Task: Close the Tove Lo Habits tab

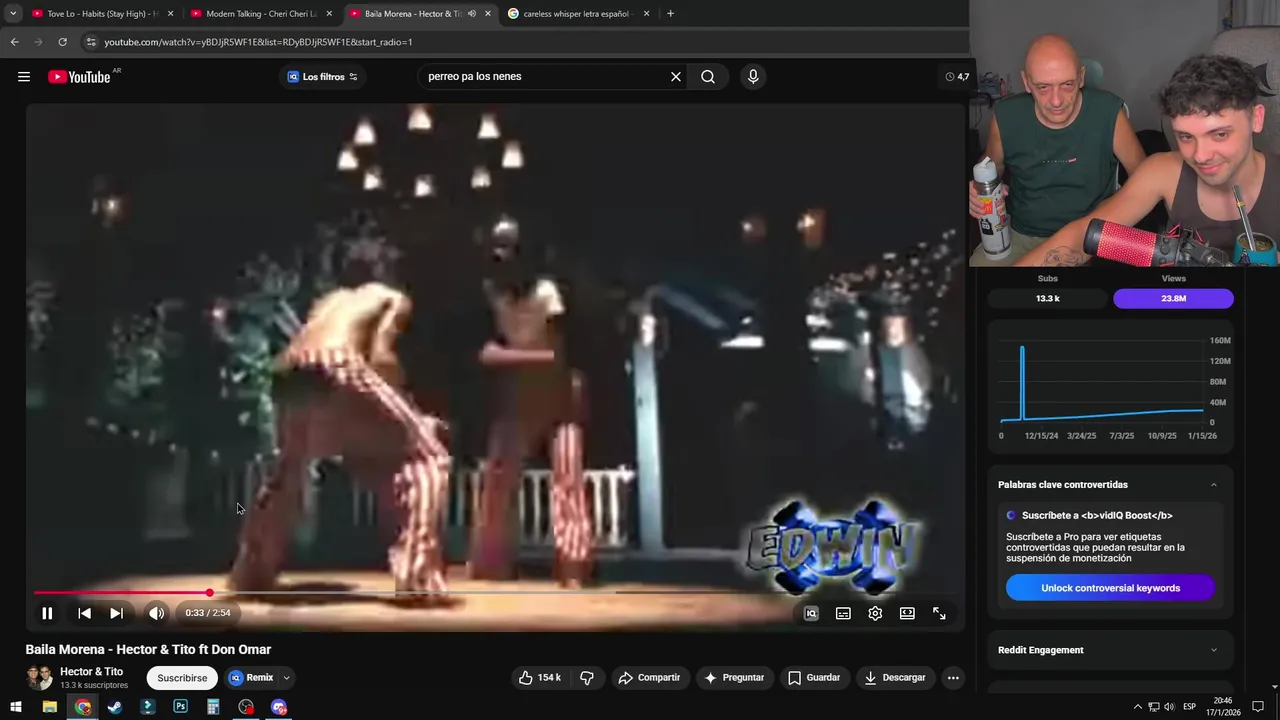Action: click(171, 14)
